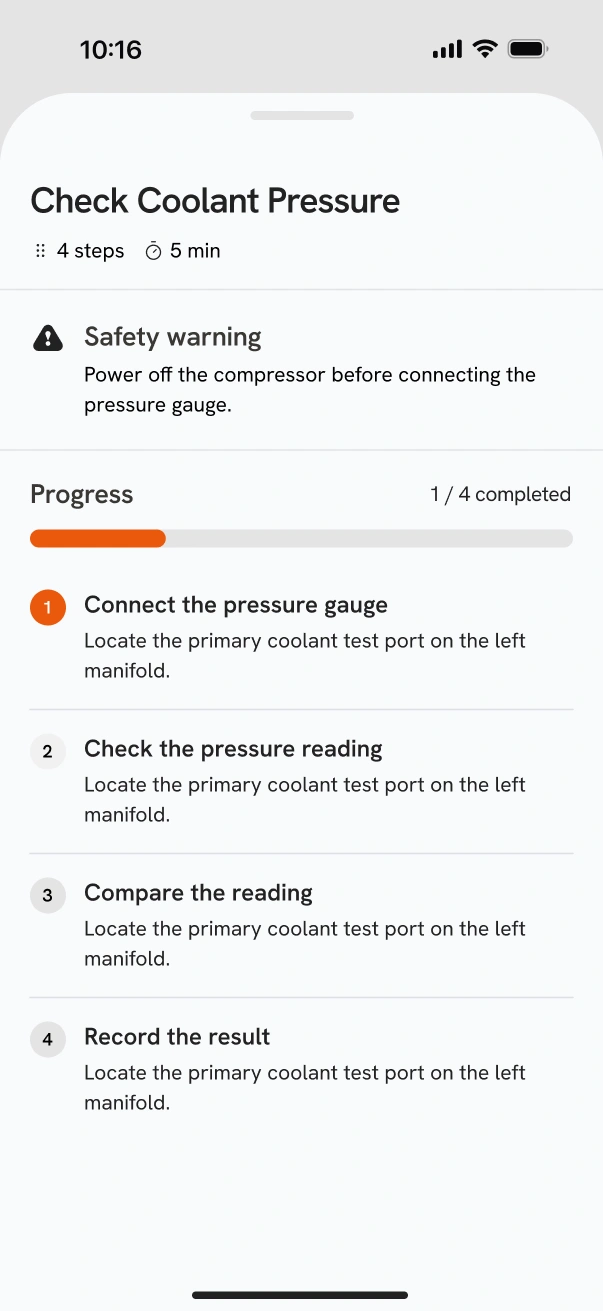Tap the "1 / 4 completed" label
This screenshot has height=1311, width=603.
(x=501, y=494)
